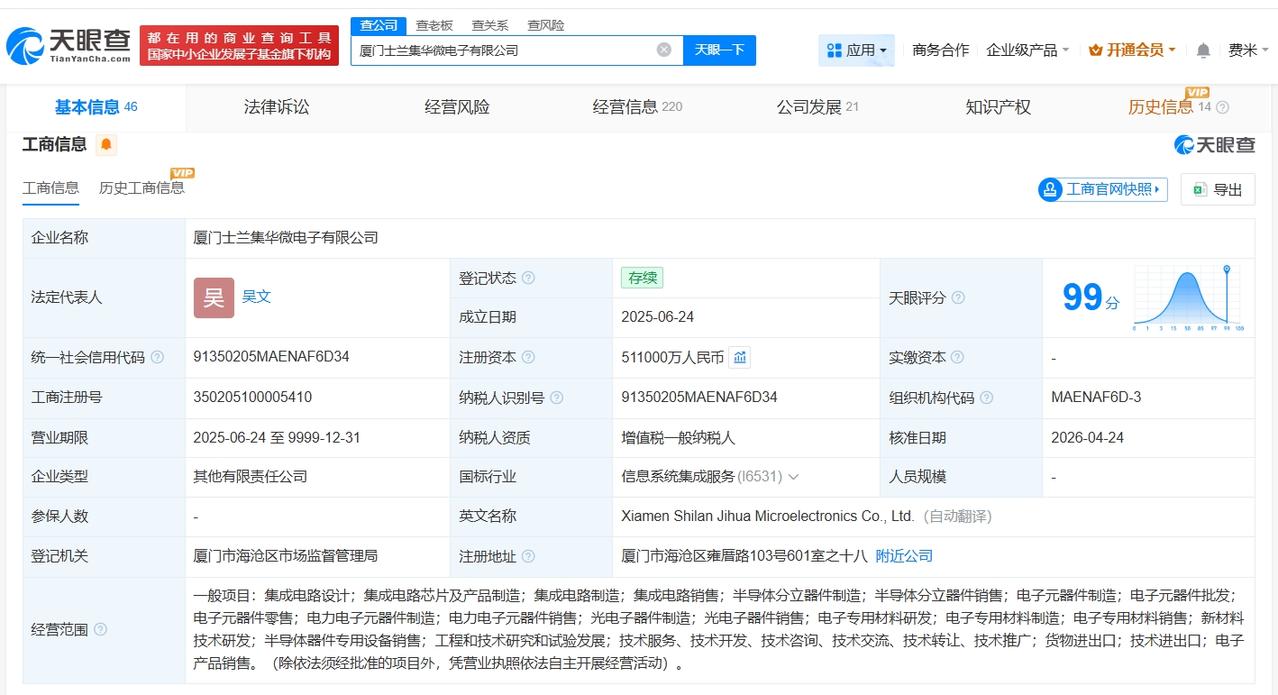View the 天眼评分 score distribution chart
The height and width of the screenshot is (695, 1278).
click(1188, 298)
